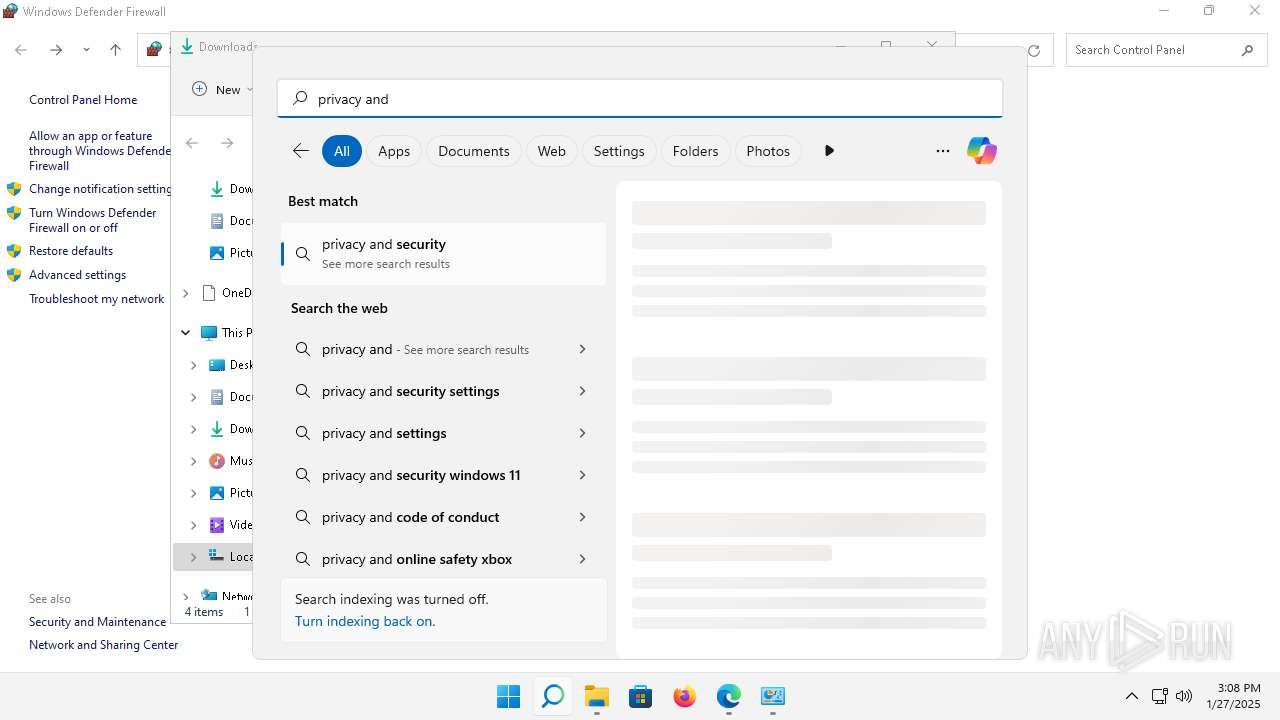The image size is (1280, 720).
Task: Select 'privacy and - See more search results'
Action: (444, 349)
